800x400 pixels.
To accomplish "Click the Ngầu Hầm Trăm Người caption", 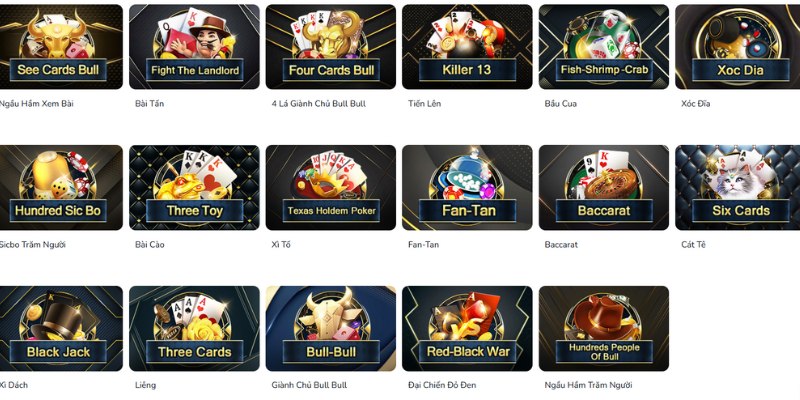I will click(x=588, y=385).
